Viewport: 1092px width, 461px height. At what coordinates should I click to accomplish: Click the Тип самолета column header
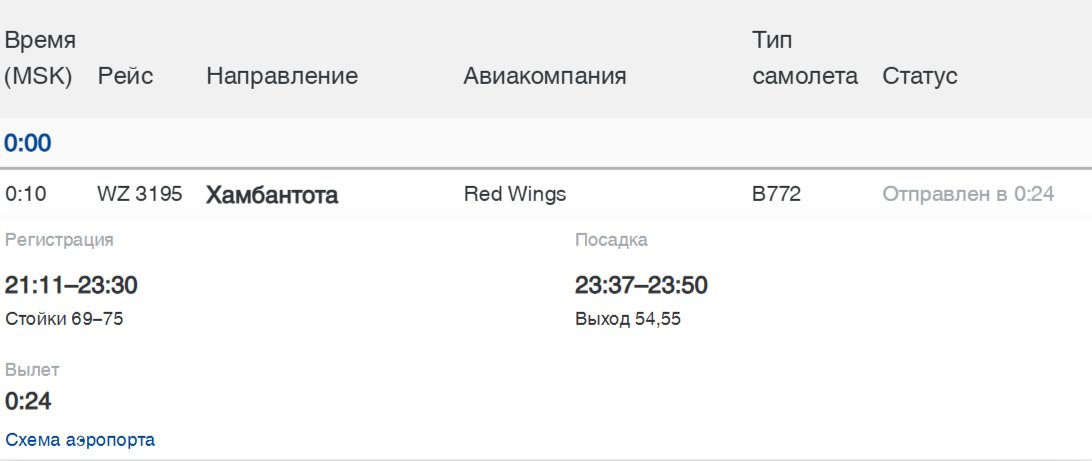pos(804,59)
